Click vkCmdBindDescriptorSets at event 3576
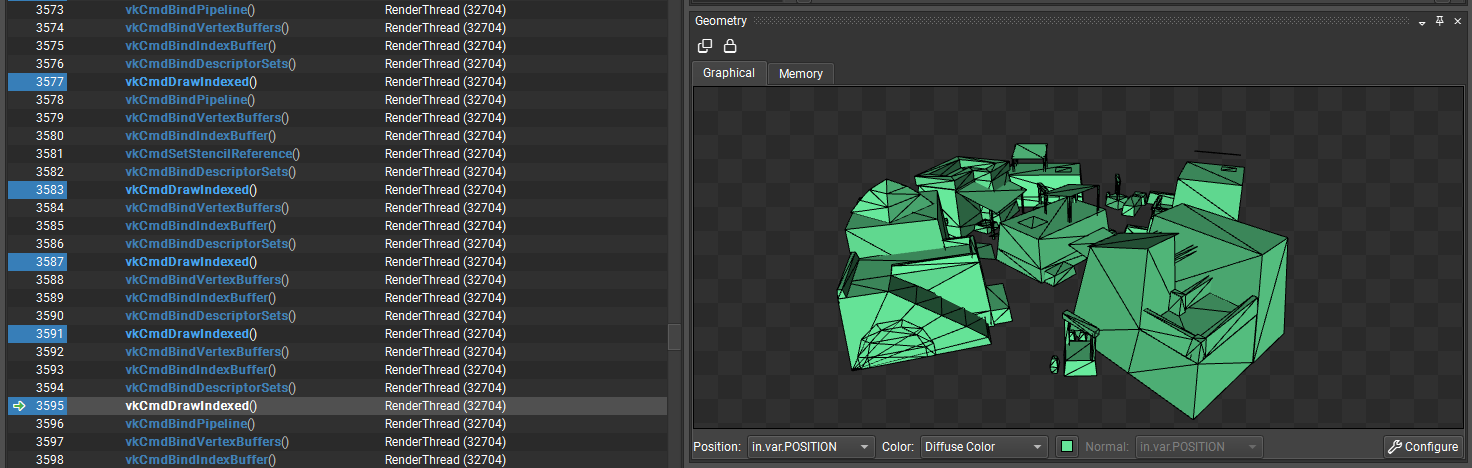The height and width of the screenshot is (468, 1472). click(210, 64)
